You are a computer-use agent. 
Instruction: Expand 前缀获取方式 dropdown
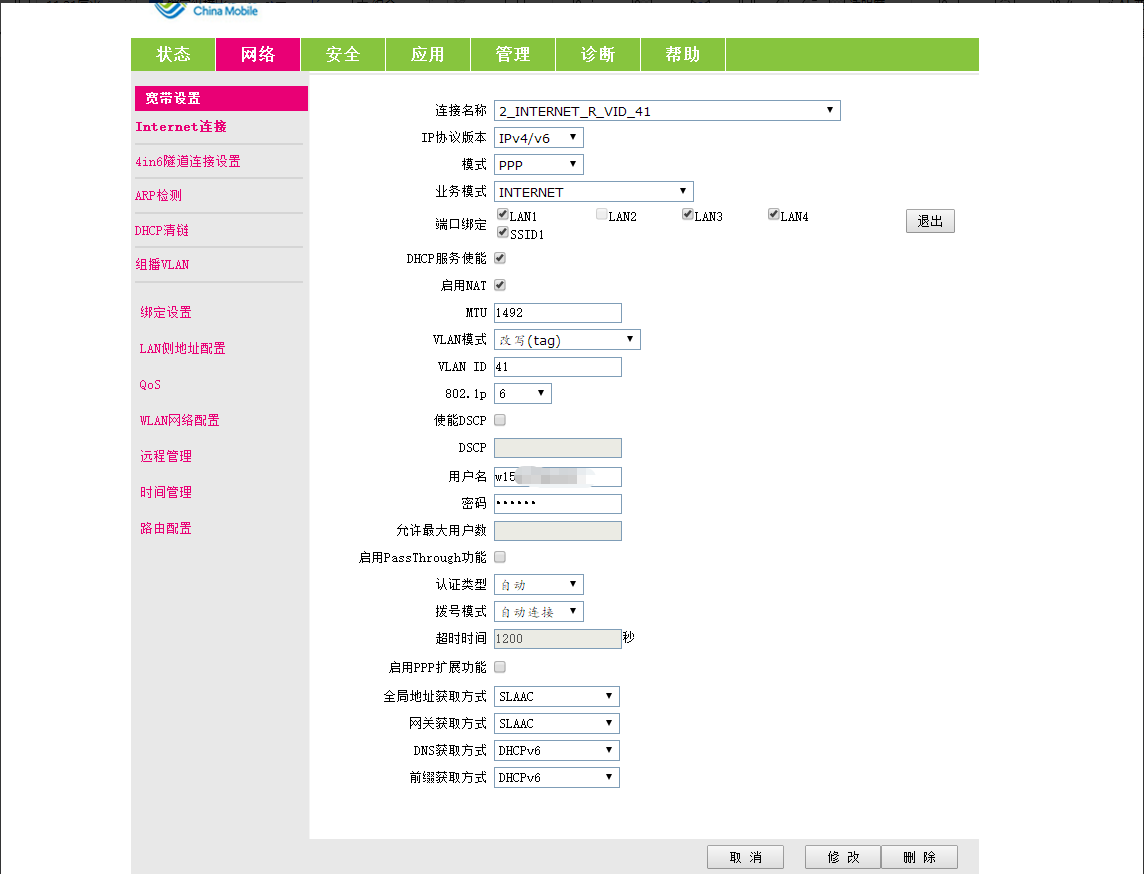pyautogui.click(x=557, y=778)
